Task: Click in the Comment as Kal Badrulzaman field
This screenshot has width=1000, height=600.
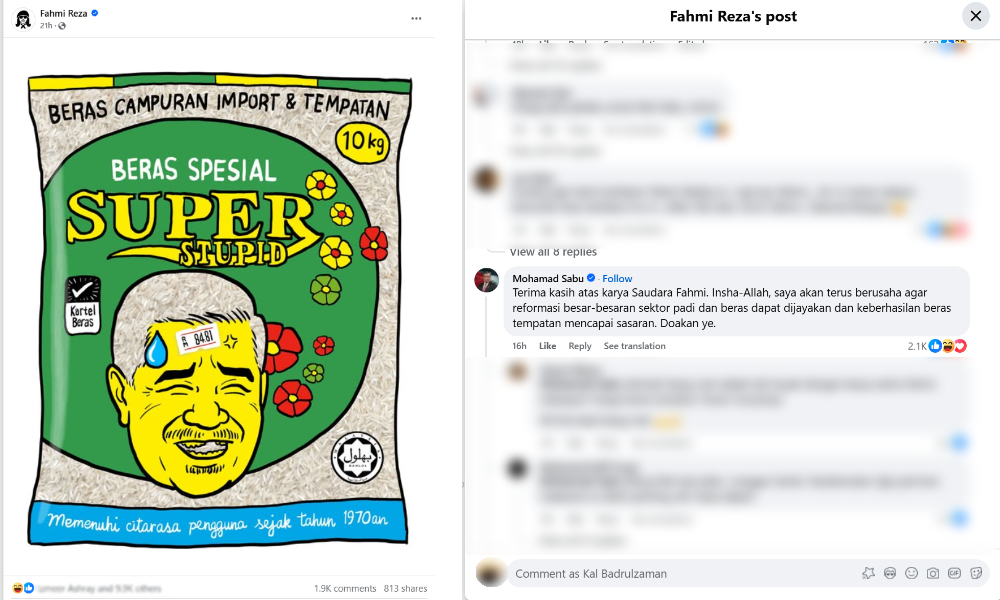Action: pos(682,573)
